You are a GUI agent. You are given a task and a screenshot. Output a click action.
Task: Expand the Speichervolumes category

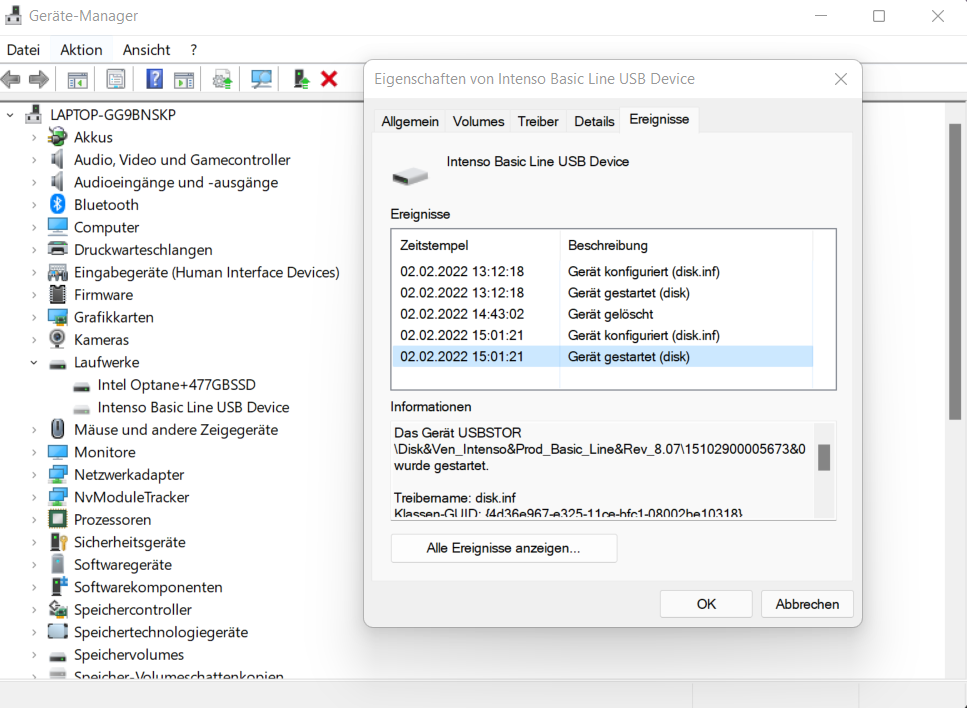pos(34,654)
